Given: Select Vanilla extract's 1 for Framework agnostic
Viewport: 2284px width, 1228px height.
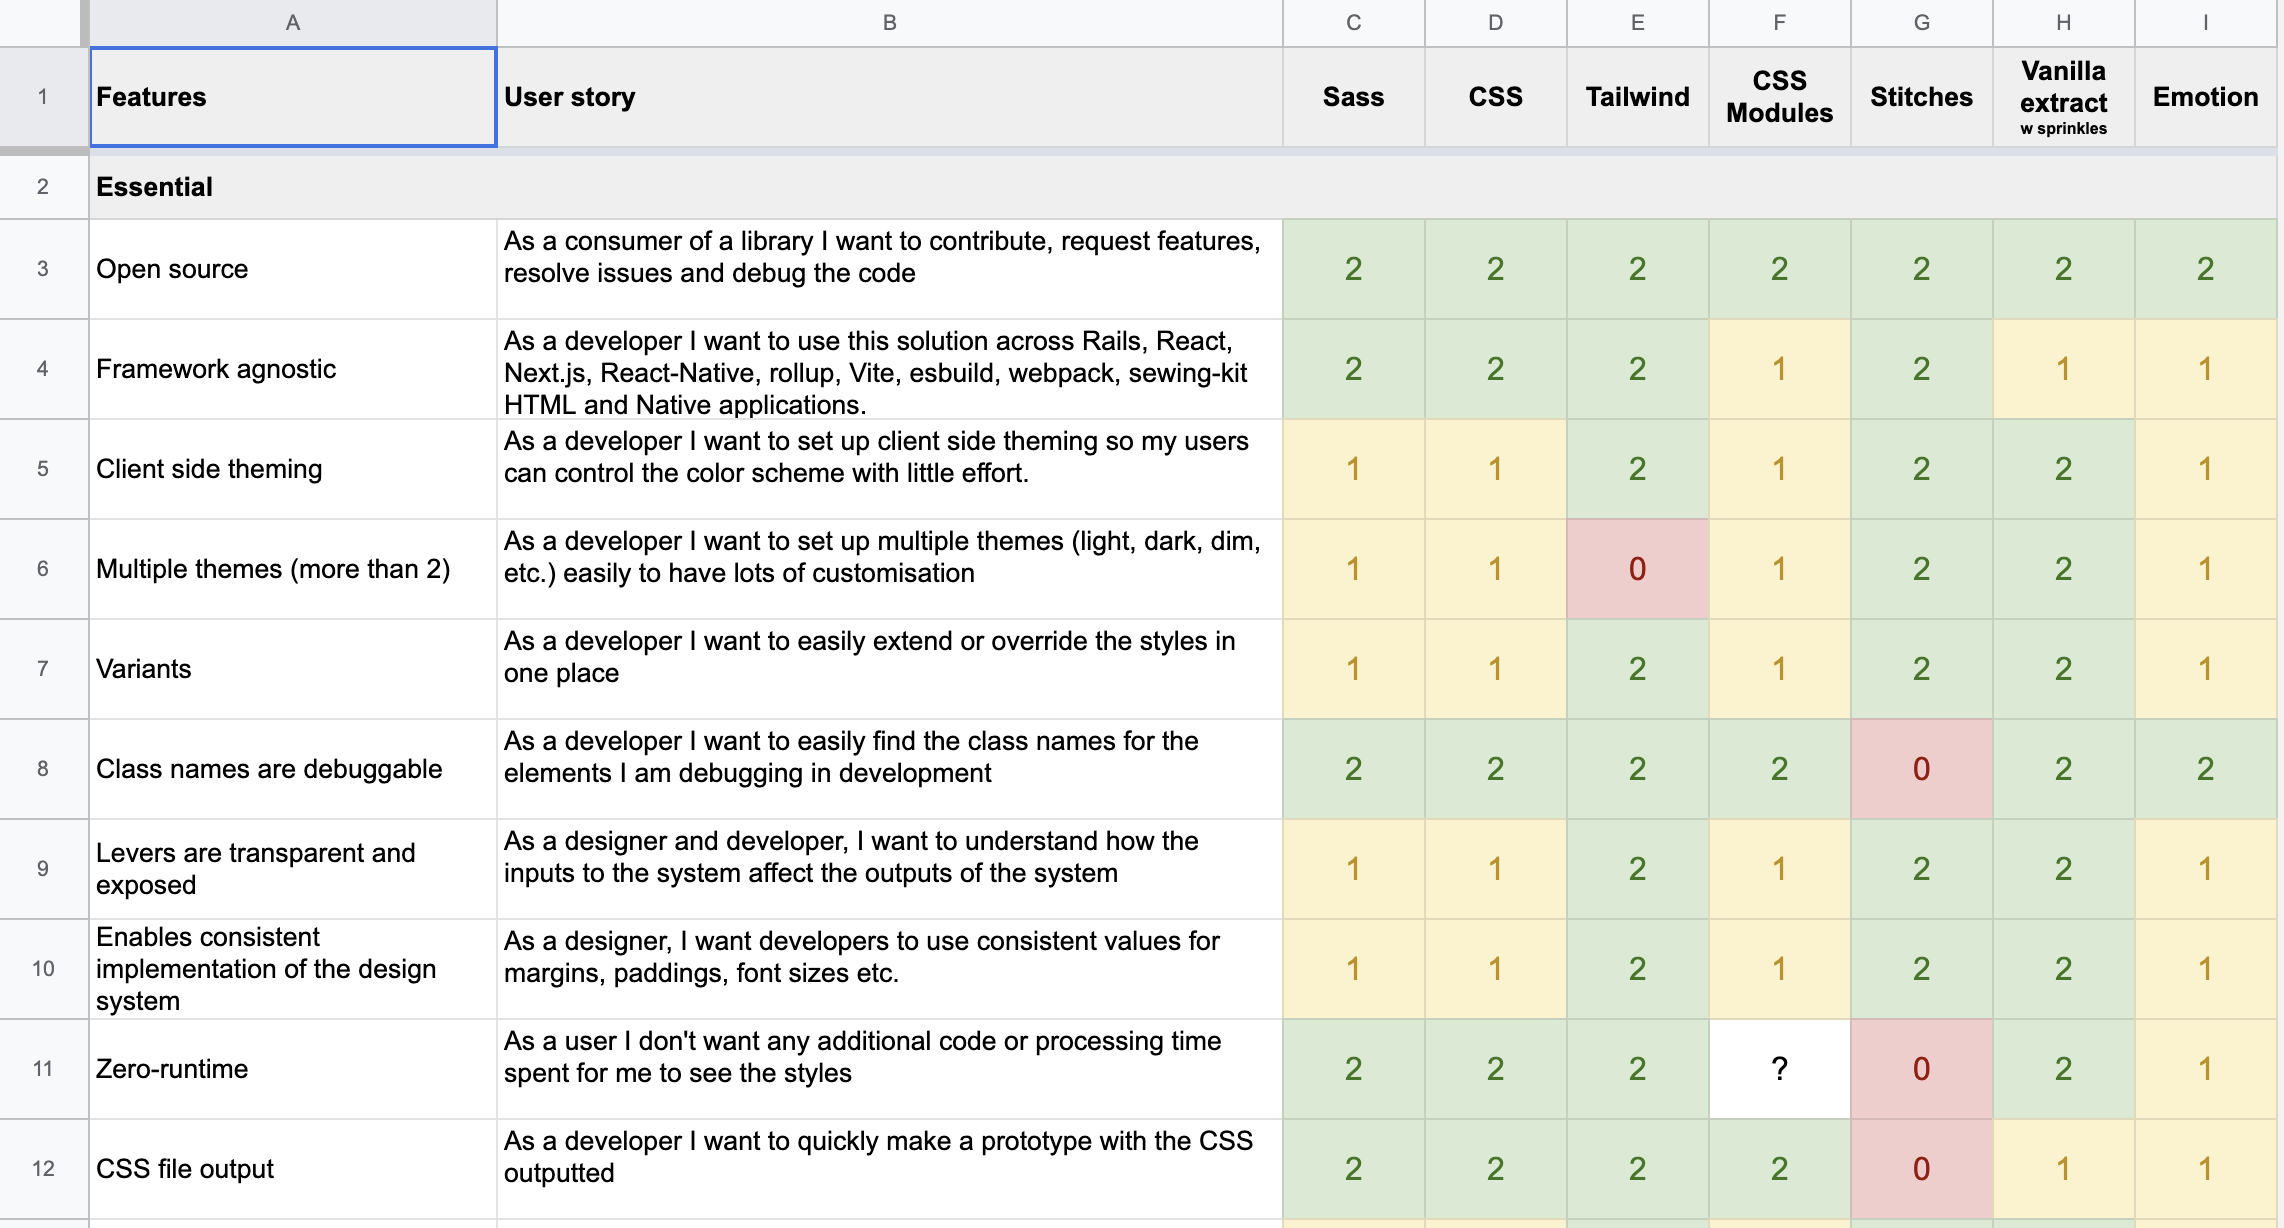Looking at the screenshot, I should [x=2064, y=369].
